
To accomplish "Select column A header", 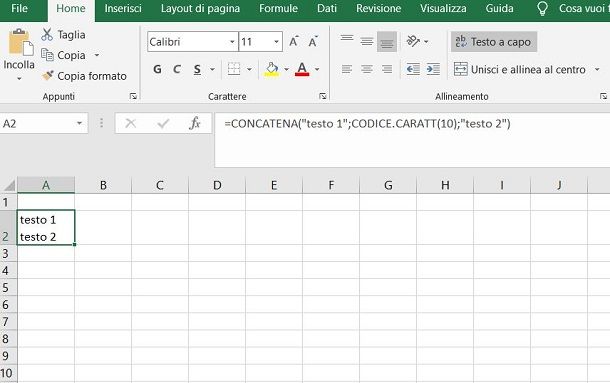I will point(46,185).
